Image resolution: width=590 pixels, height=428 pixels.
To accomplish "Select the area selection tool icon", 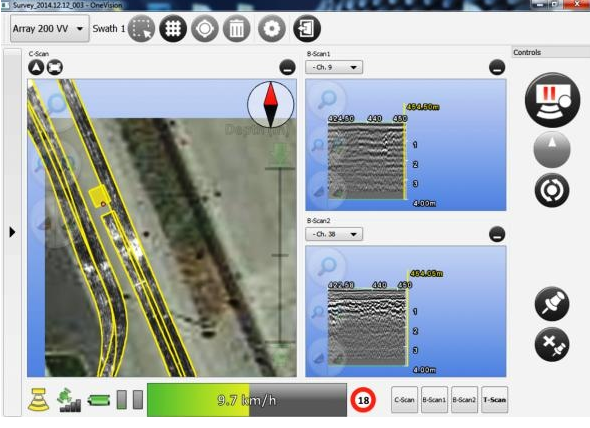I will coord(141,29).
